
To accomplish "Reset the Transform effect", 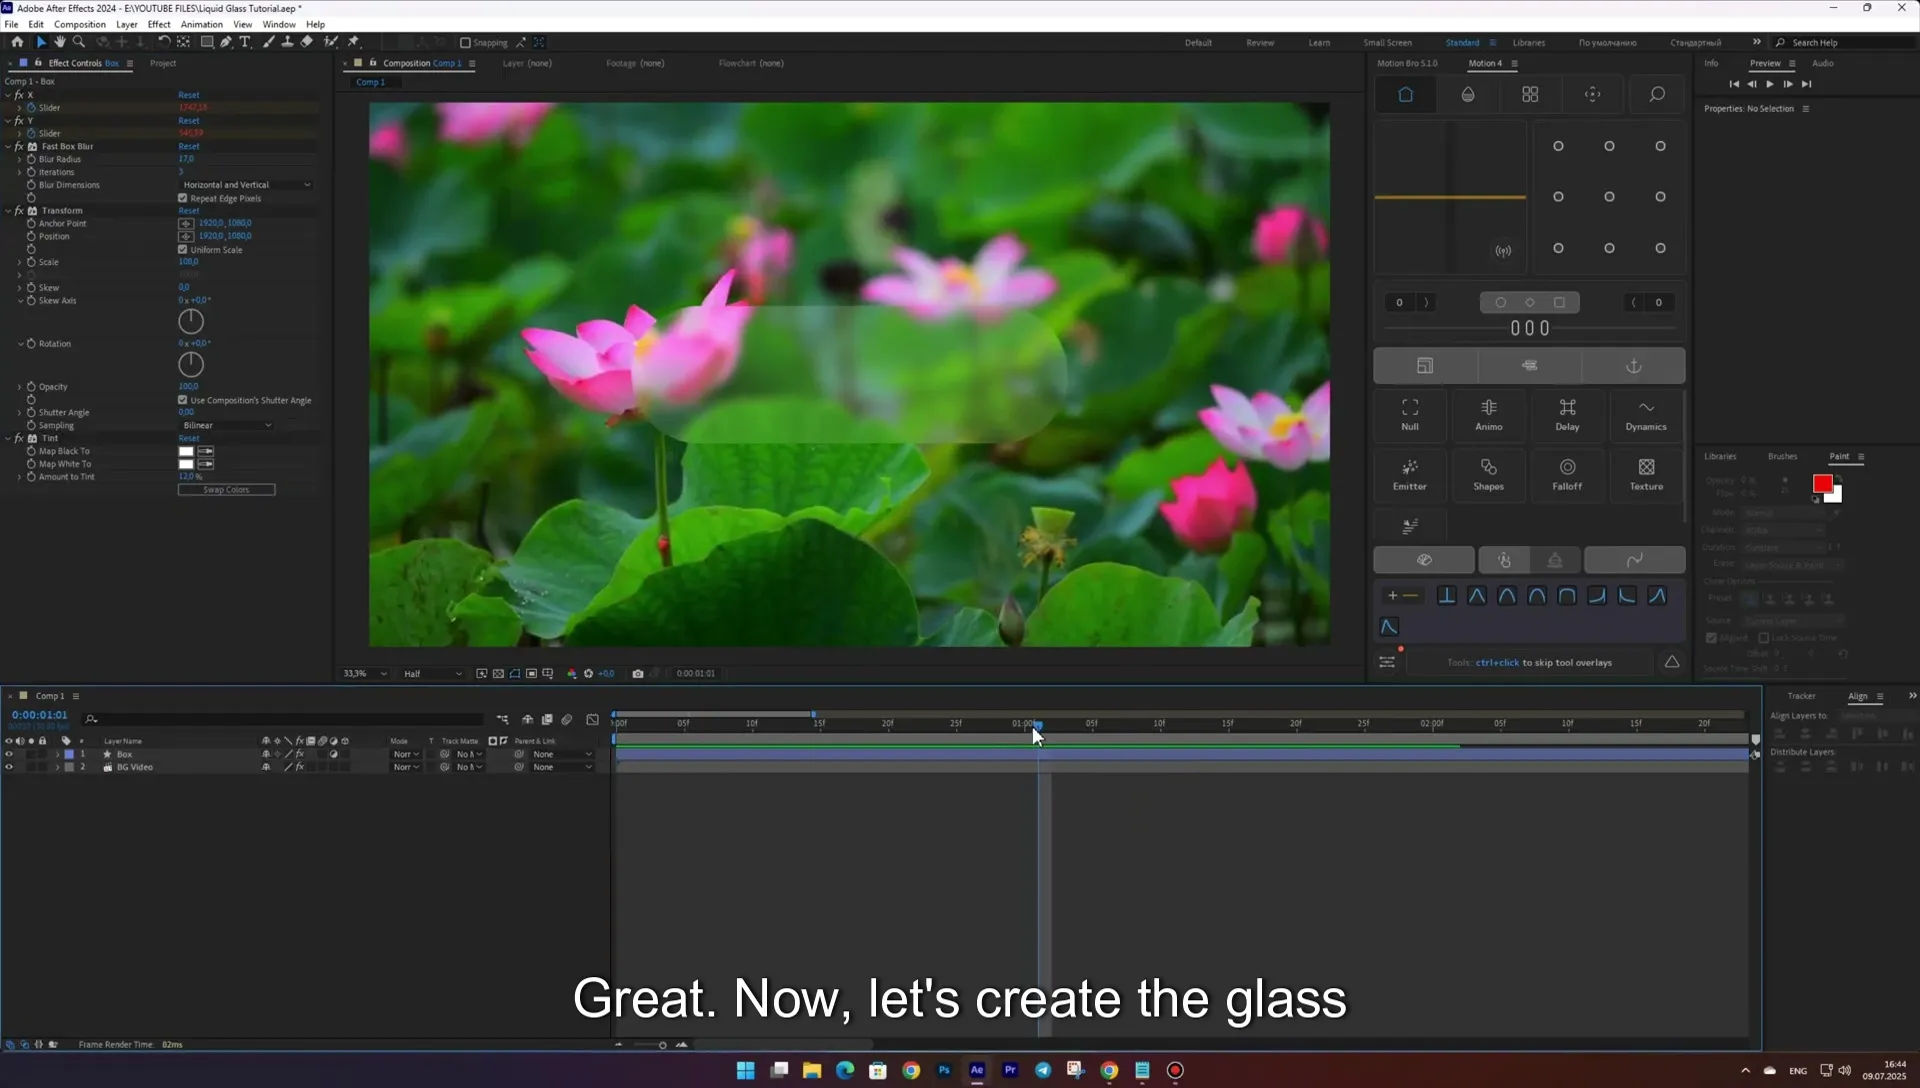I will coord(189,211).
